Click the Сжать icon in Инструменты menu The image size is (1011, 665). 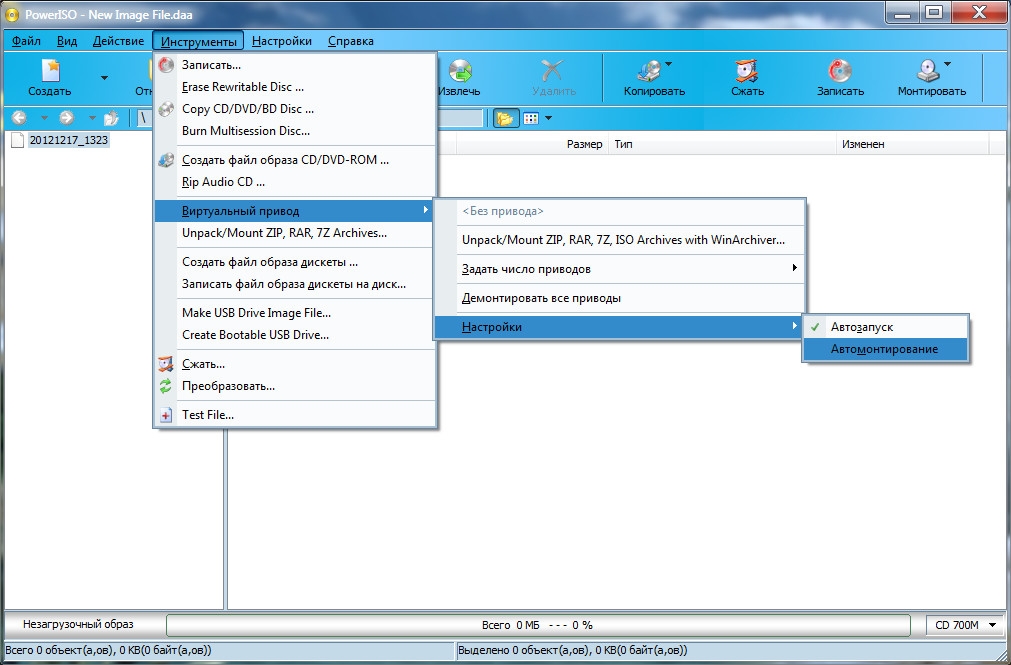(x=166, y=364)
